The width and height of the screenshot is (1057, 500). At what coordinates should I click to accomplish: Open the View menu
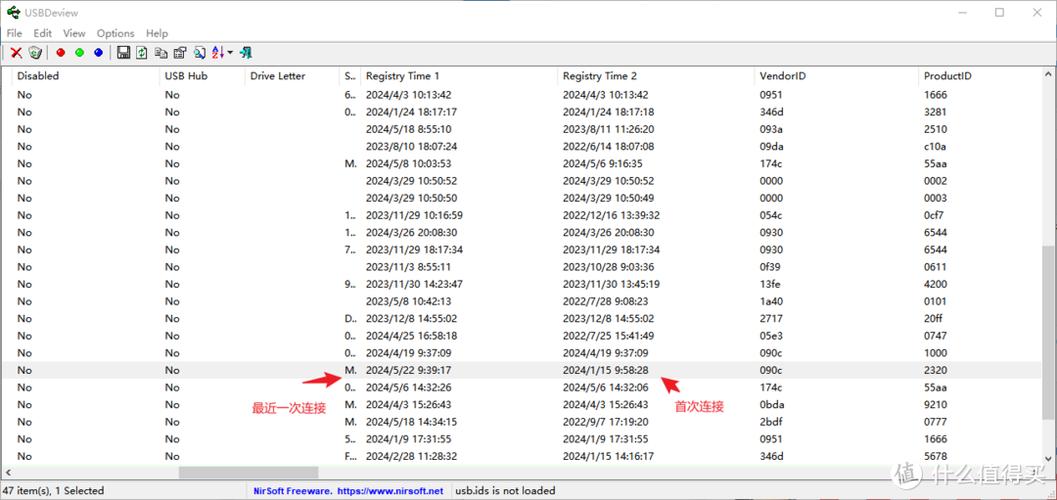coord(74,33)
